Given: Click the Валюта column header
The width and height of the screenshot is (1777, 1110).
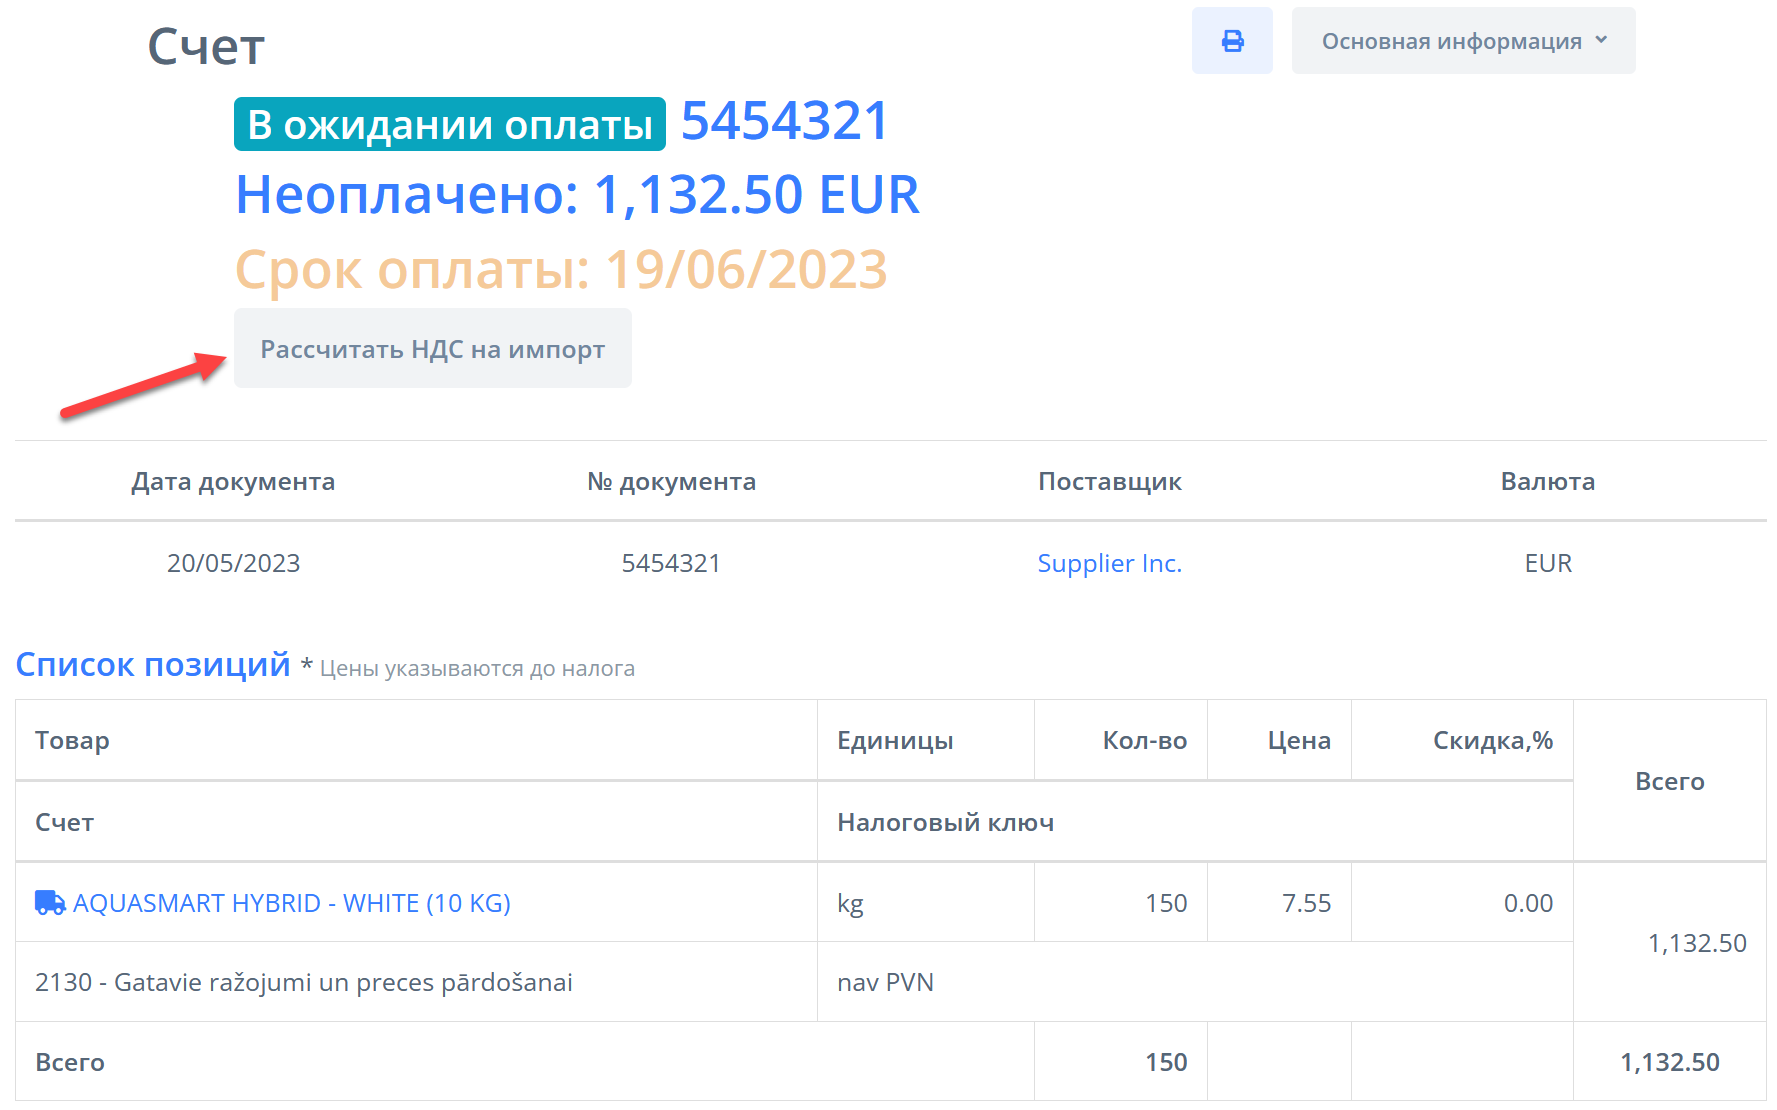Looking at the screenshot, I should coord(1547,482).
